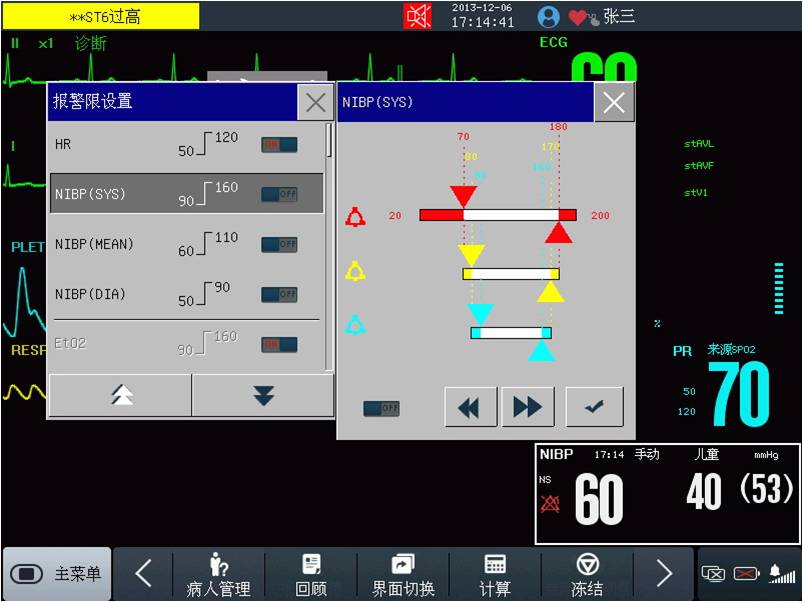Open the 主菜单 main menu
Screen dimensions: 803x602
57,574
